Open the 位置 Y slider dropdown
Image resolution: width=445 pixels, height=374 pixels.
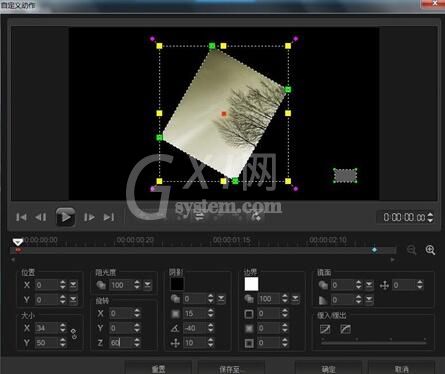[73, 300]
